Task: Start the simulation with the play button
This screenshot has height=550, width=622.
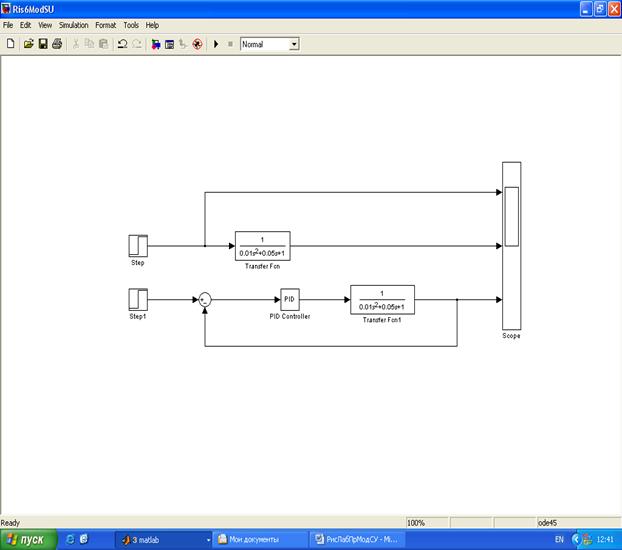Action: tap(216, 44)
